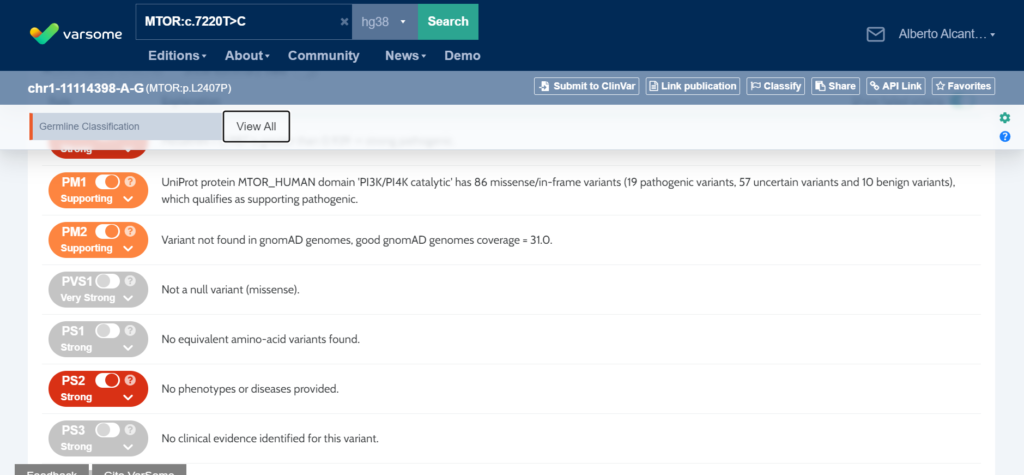
Task: Toggle the PM1 rule switch off
Action: pos(107,182)
